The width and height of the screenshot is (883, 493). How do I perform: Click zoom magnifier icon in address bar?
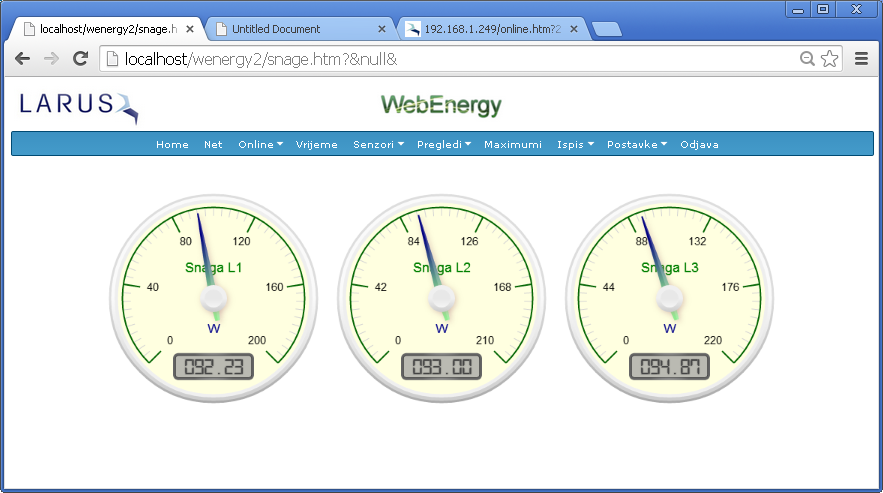point(807,59)
